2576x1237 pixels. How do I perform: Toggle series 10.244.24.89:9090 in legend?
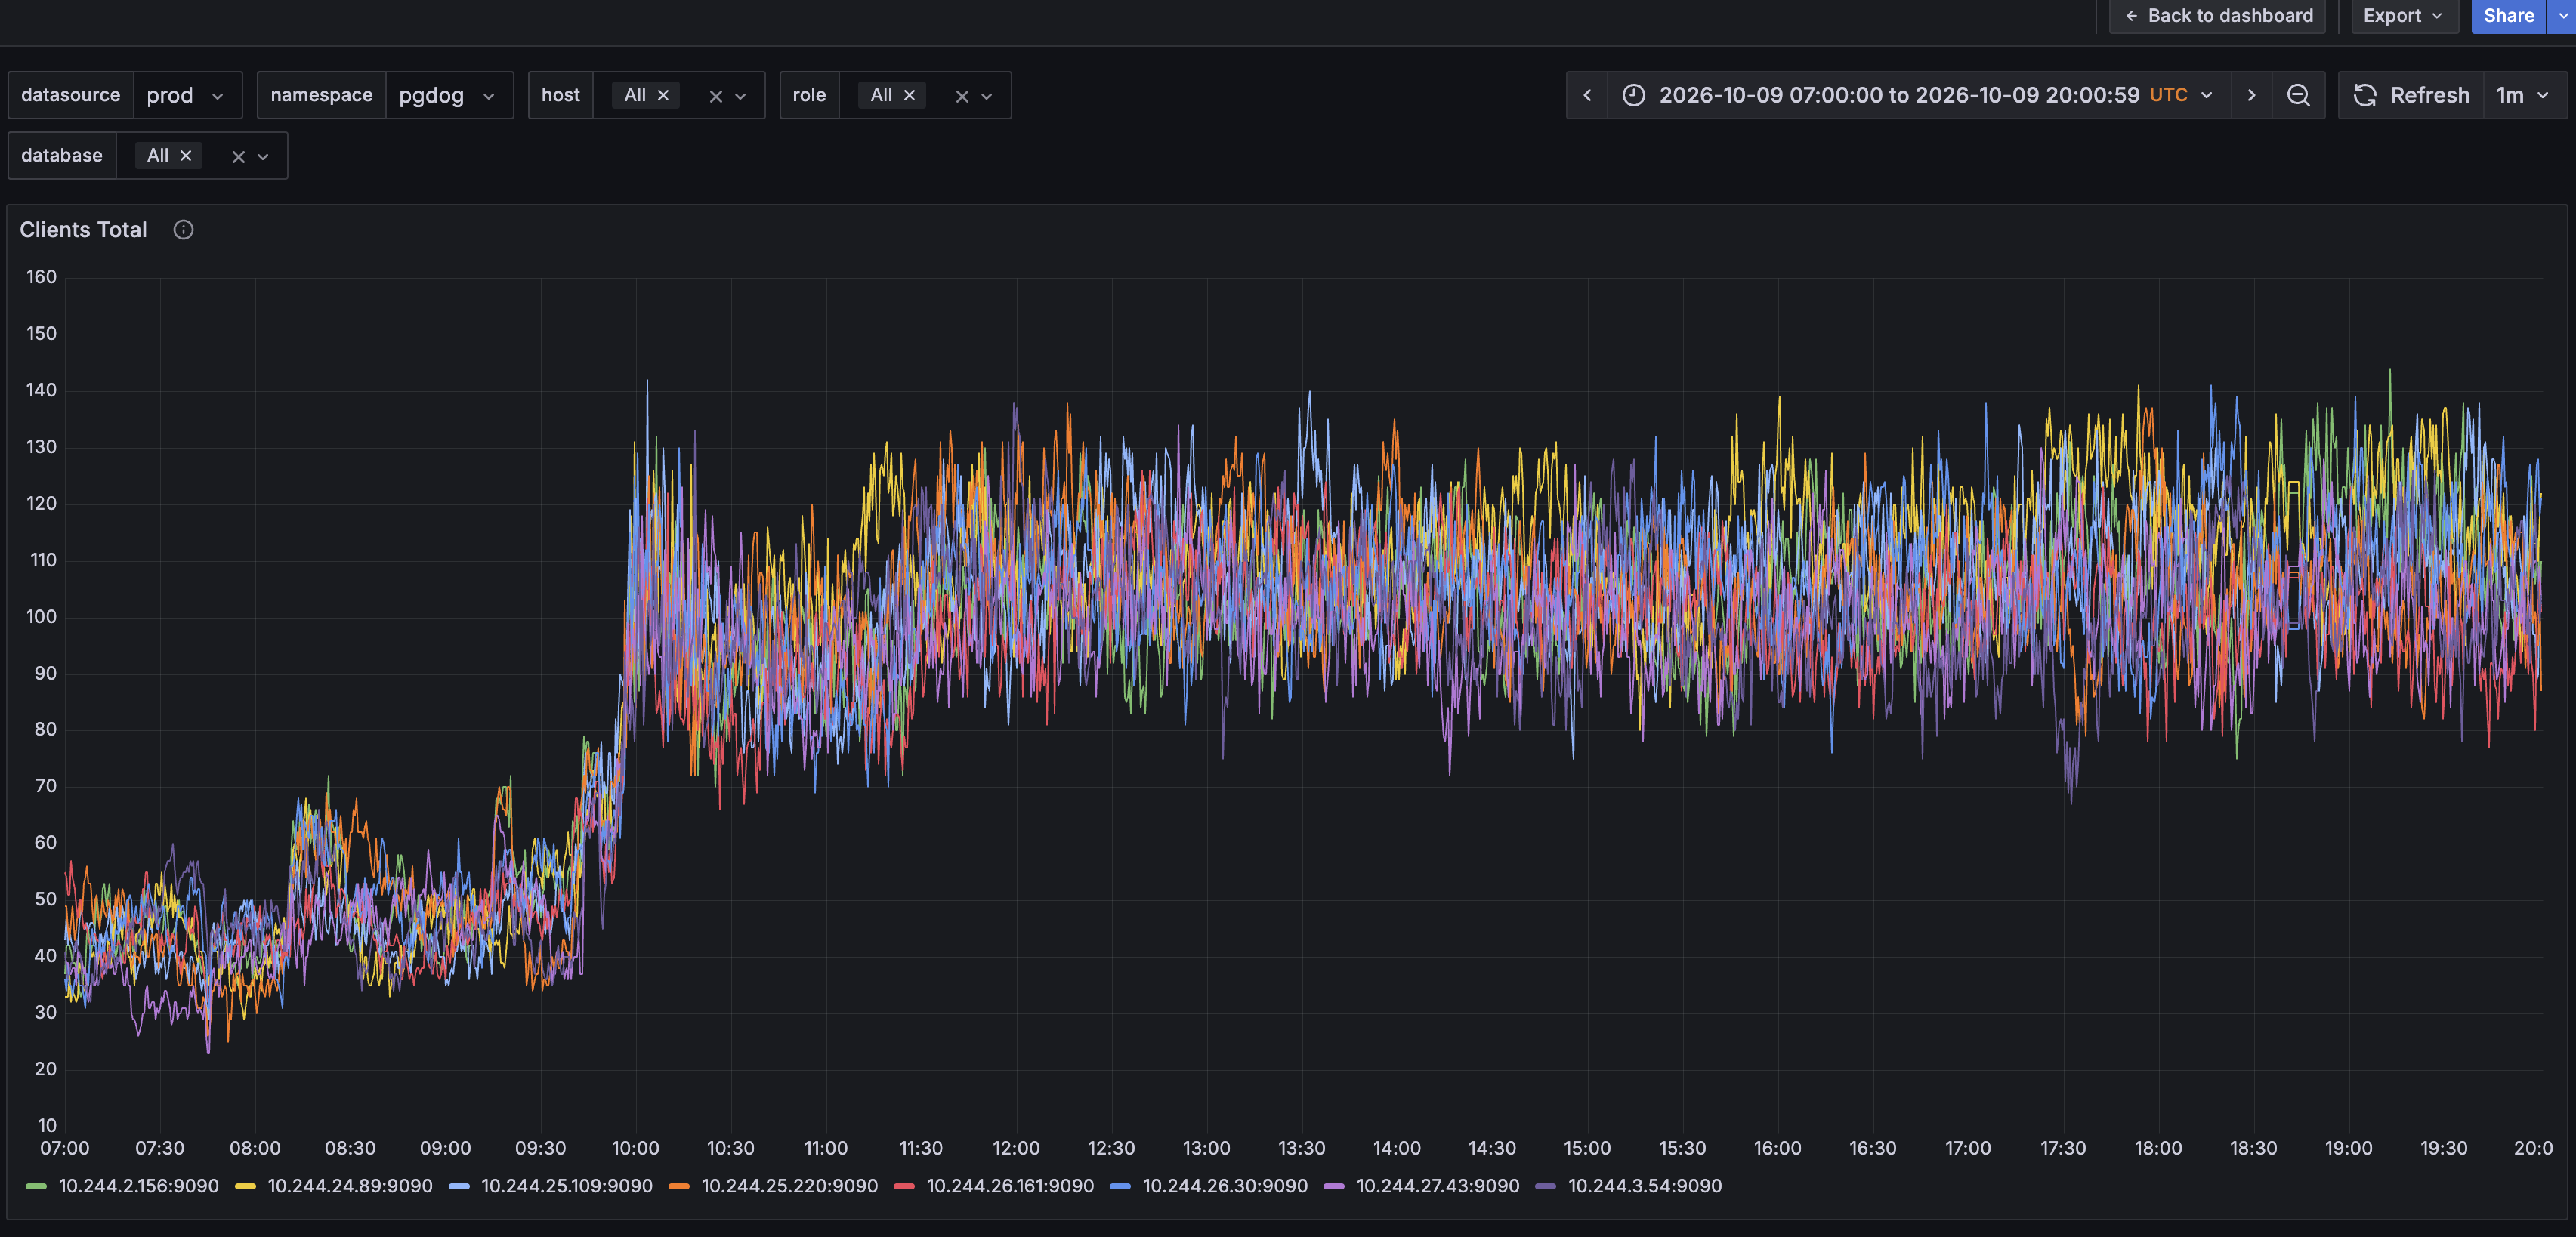(x=350, y=1186)
